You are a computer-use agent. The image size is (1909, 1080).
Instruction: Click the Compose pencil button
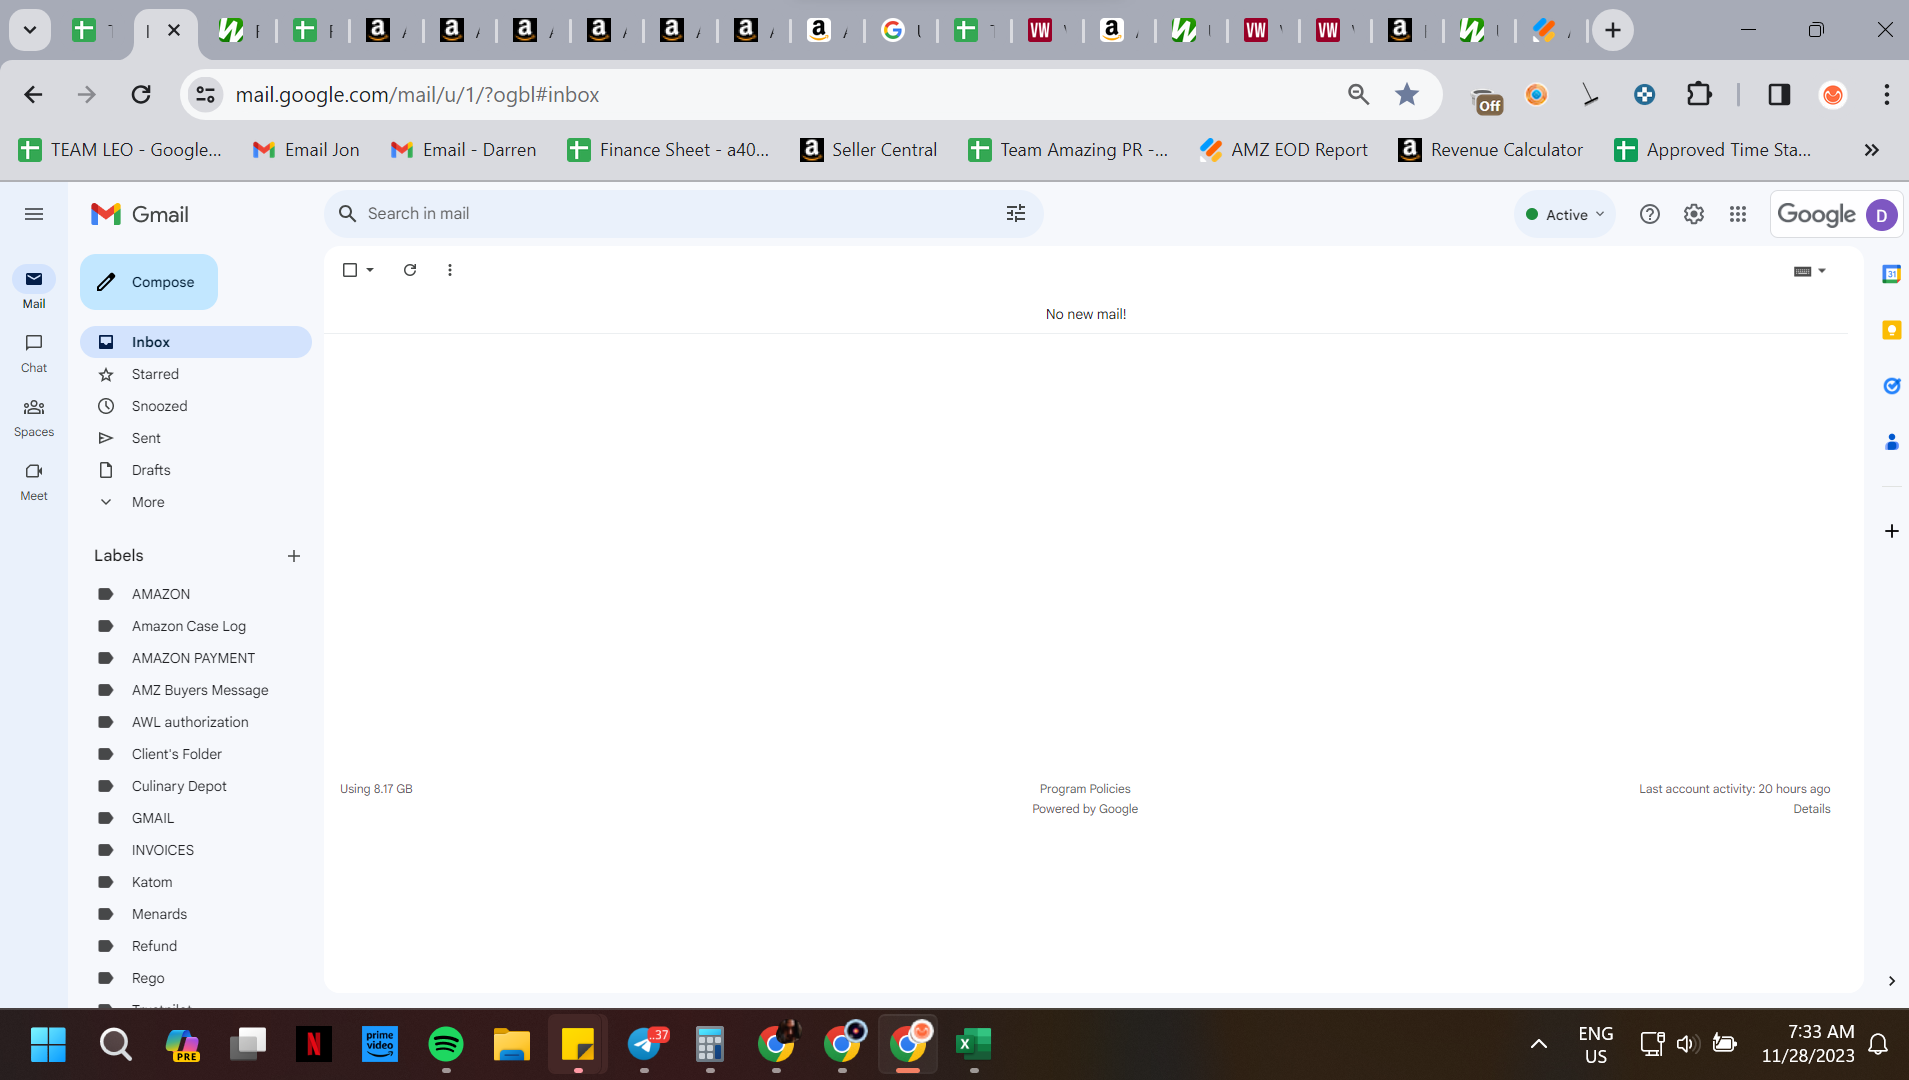149,282
